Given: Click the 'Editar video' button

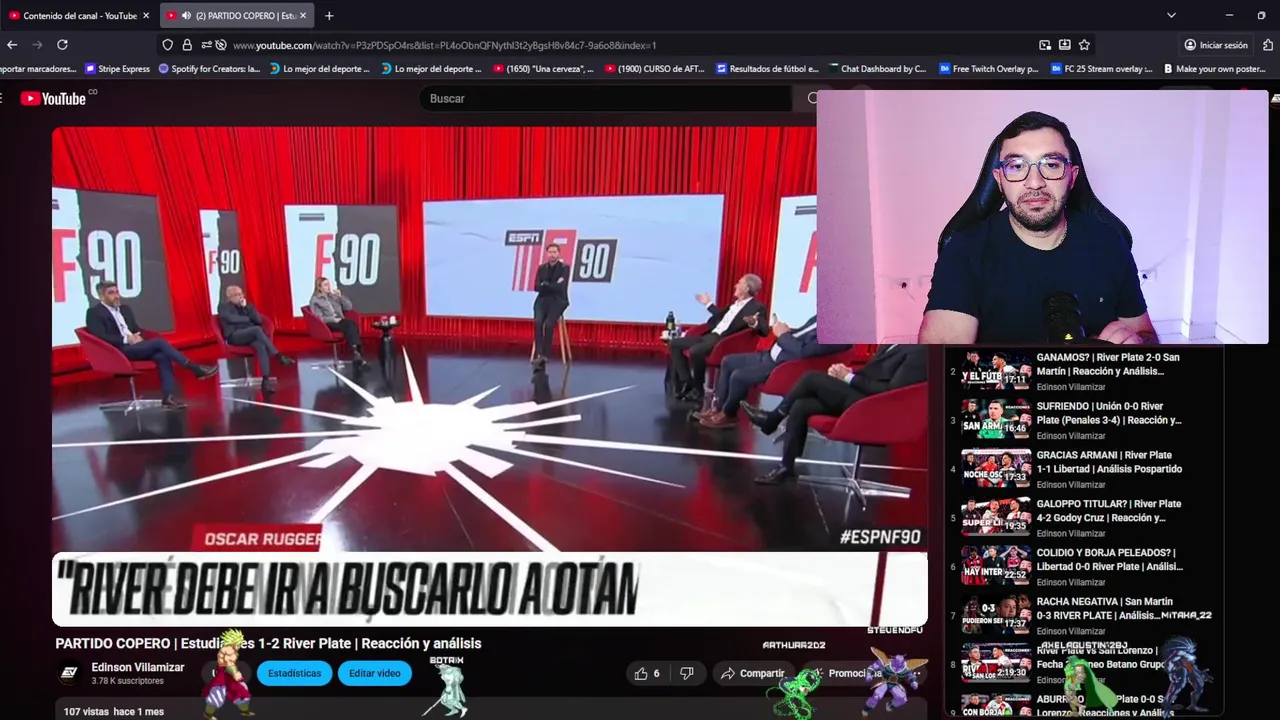Looking at the screenshot, I should (x=375, y=673).
